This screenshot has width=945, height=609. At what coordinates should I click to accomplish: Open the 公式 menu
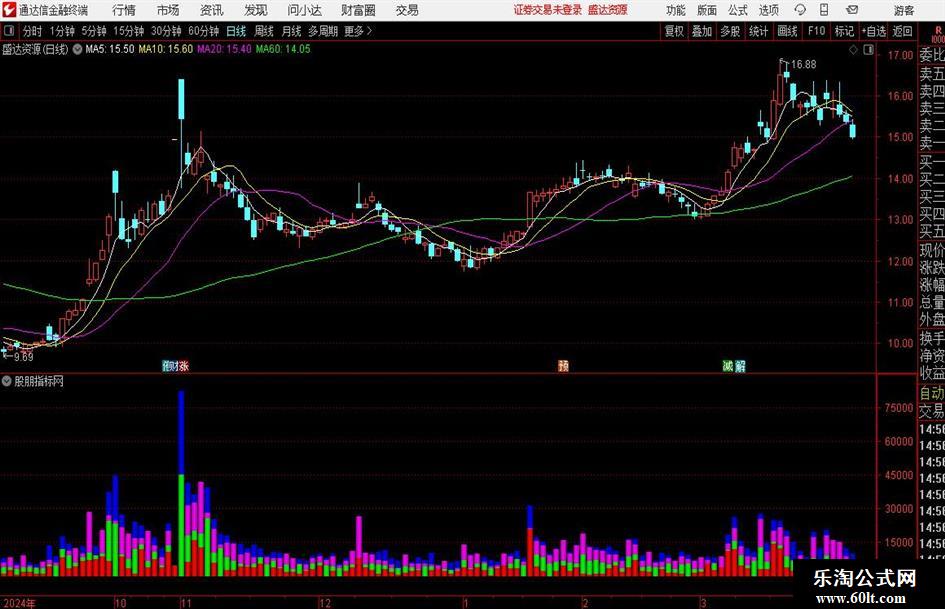[738, 10]
